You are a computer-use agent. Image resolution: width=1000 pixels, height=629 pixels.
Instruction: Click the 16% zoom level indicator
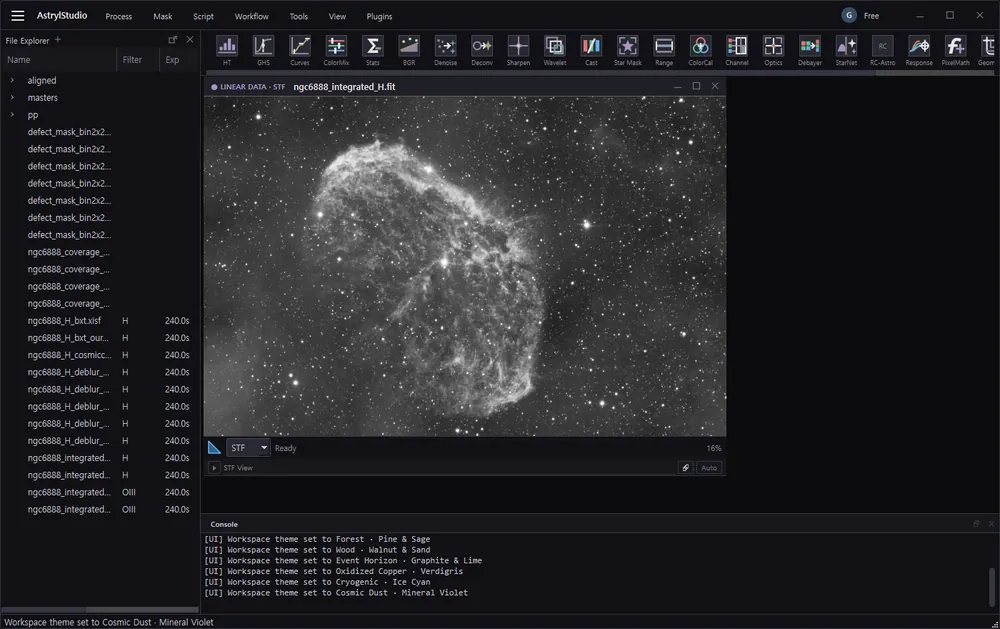pyautogui.click(x=714, y=448)
